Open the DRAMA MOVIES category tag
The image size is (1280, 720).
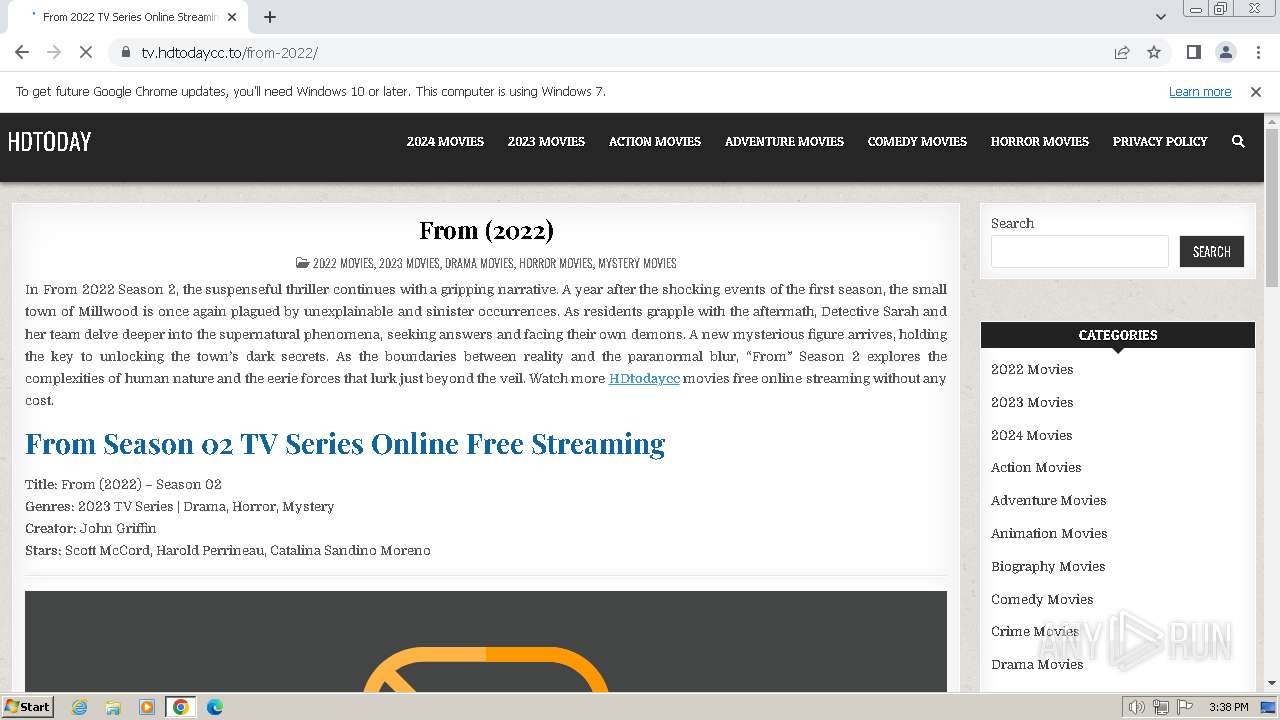click(x=479, y=263)
